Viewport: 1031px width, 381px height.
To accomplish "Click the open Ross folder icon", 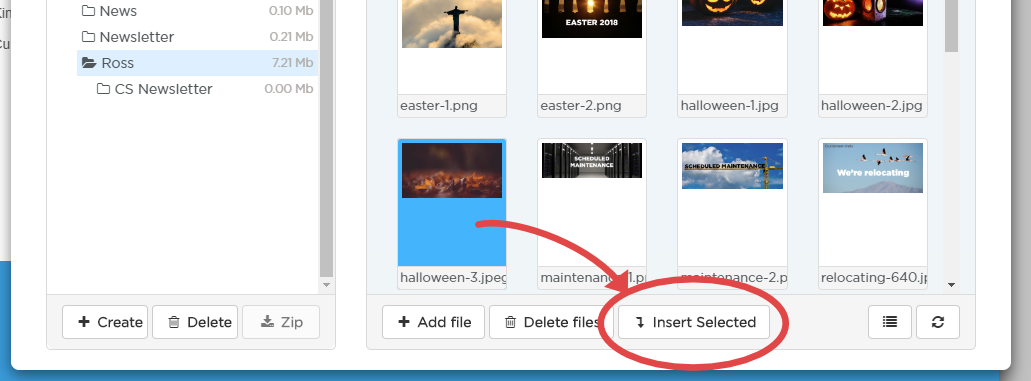I will [89, 63].
